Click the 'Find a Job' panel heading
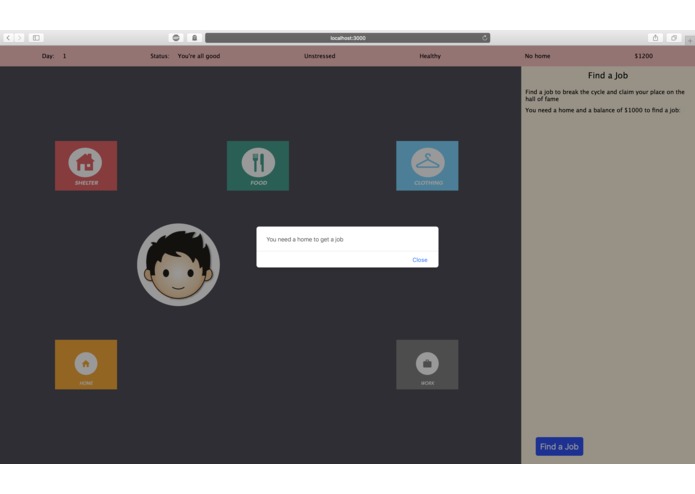Screen dimensions: 695x494 608,75
